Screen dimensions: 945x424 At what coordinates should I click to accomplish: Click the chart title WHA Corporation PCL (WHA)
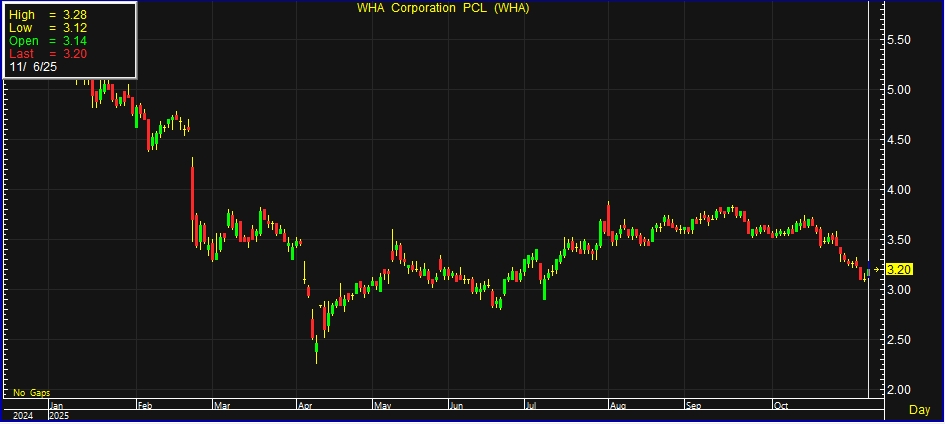click(x=443, y=8)
